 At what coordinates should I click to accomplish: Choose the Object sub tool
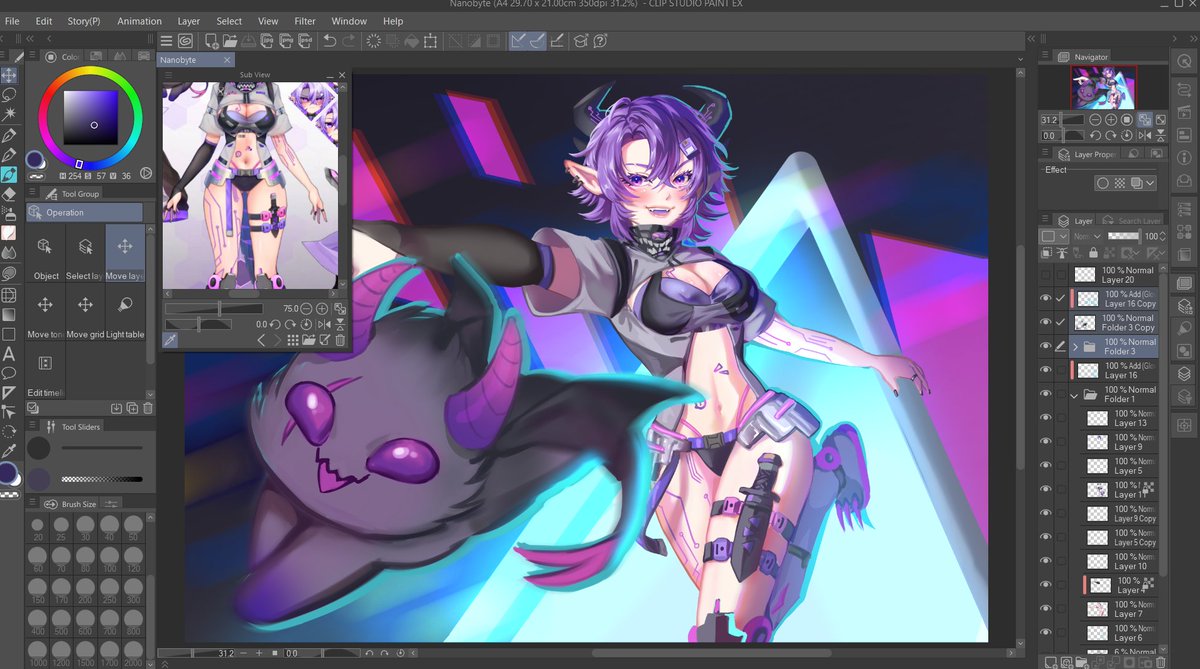click(x=46, y=255)
